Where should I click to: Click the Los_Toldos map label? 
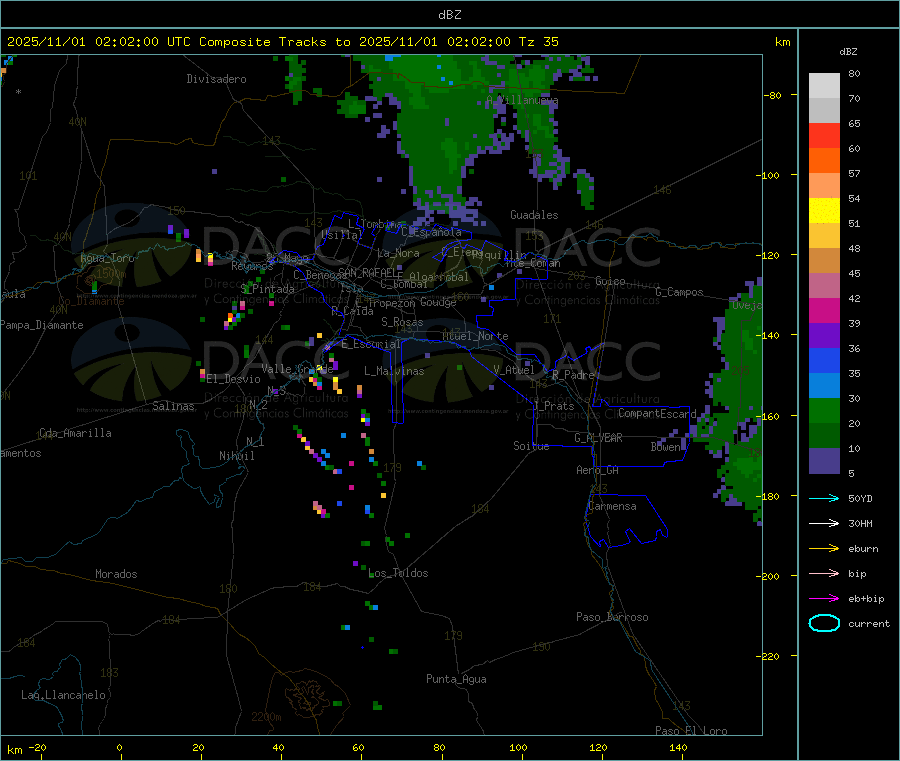(x=398, y=573)
